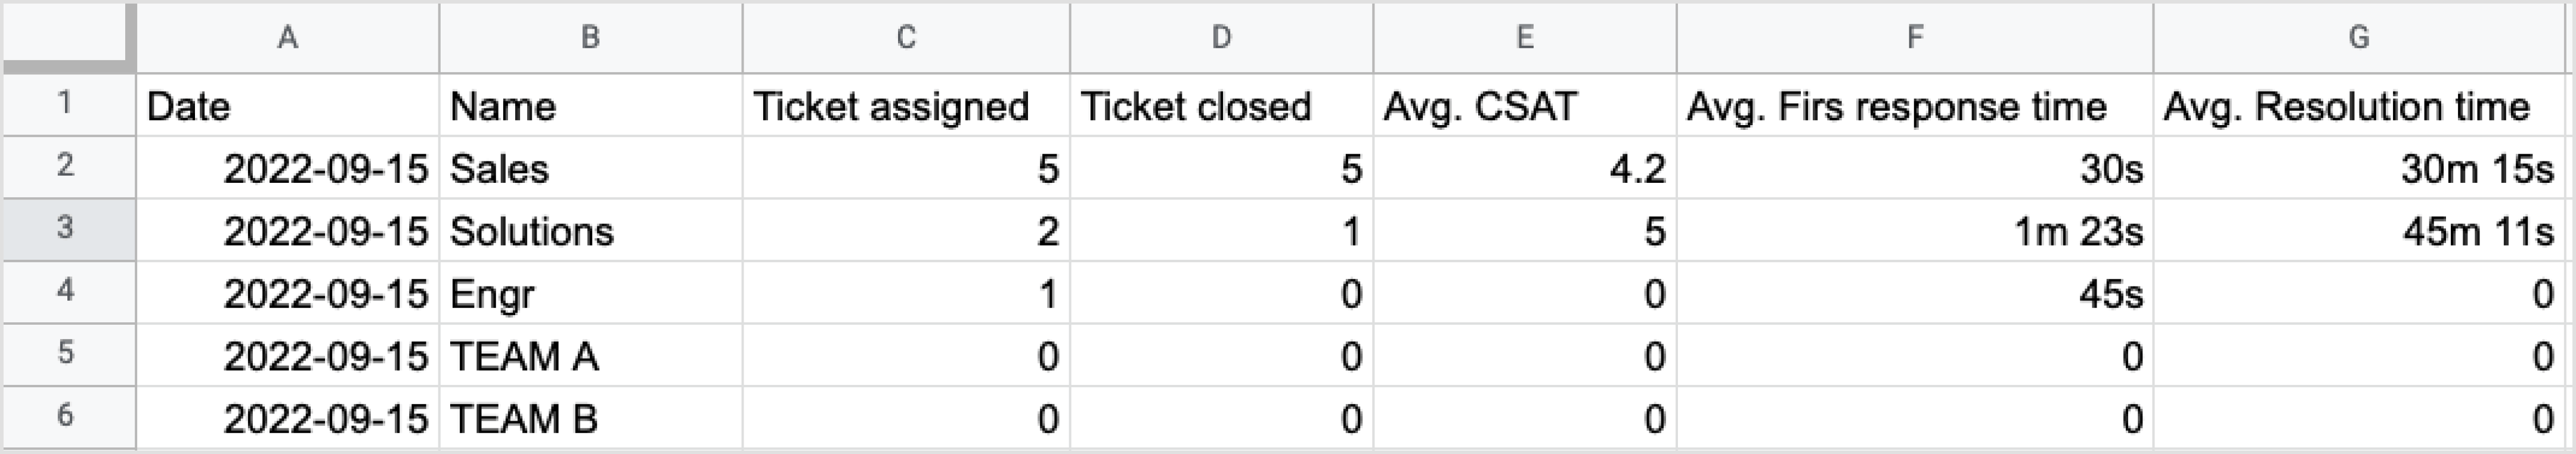
Task: Select the 'TEAM A' cell
Action: pyautogui.click(x=590, y=356)
